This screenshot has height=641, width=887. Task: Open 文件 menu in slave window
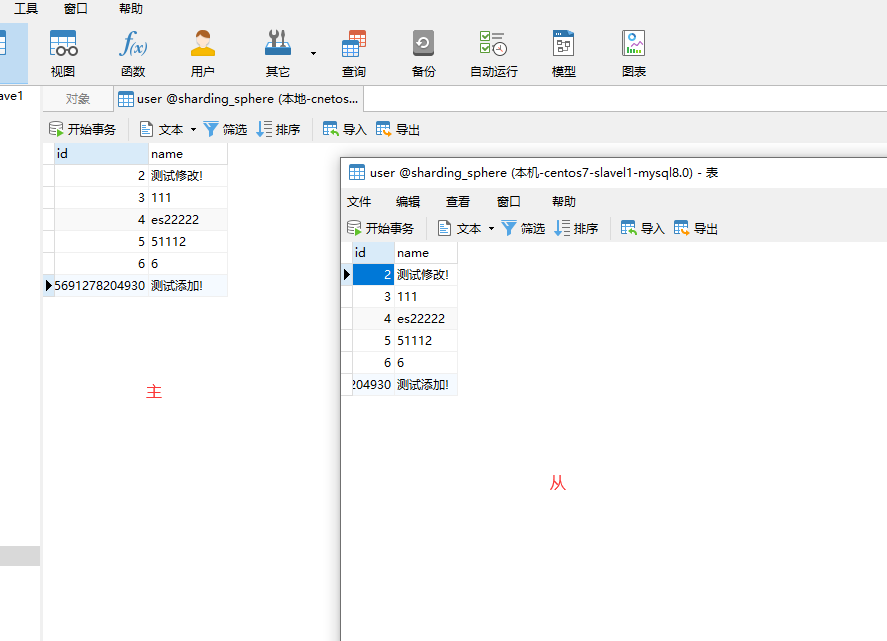pyautogui.click(x=359, y=201)
